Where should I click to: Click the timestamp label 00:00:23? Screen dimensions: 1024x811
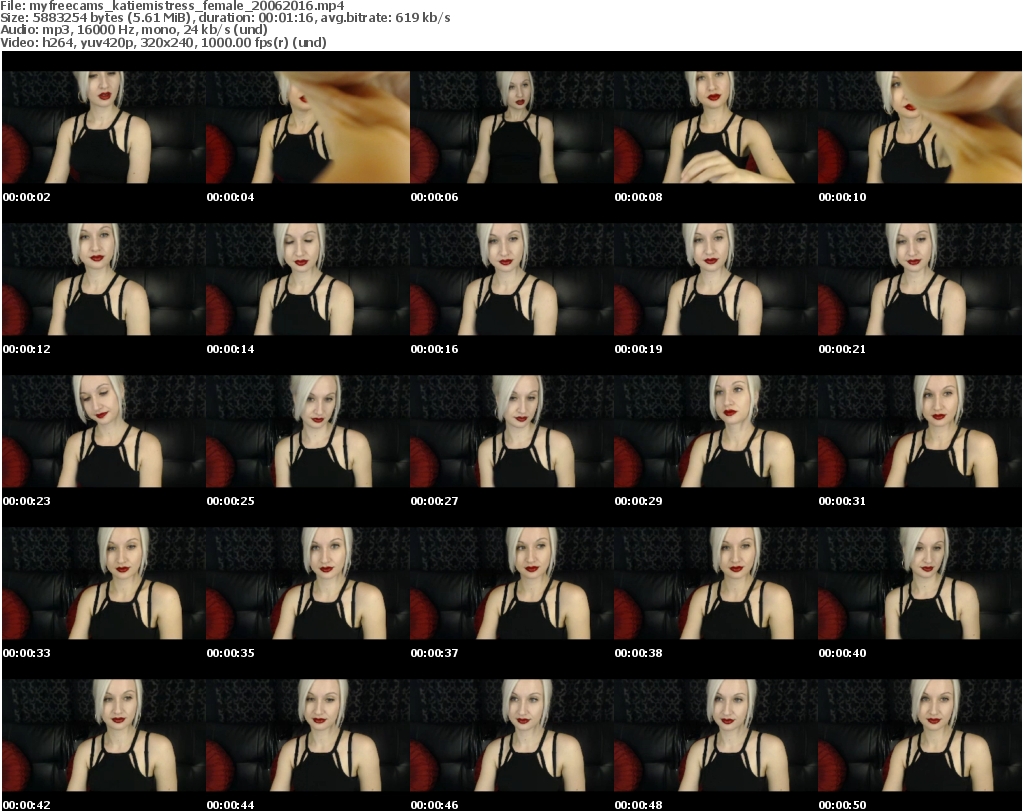coord(27,501)
